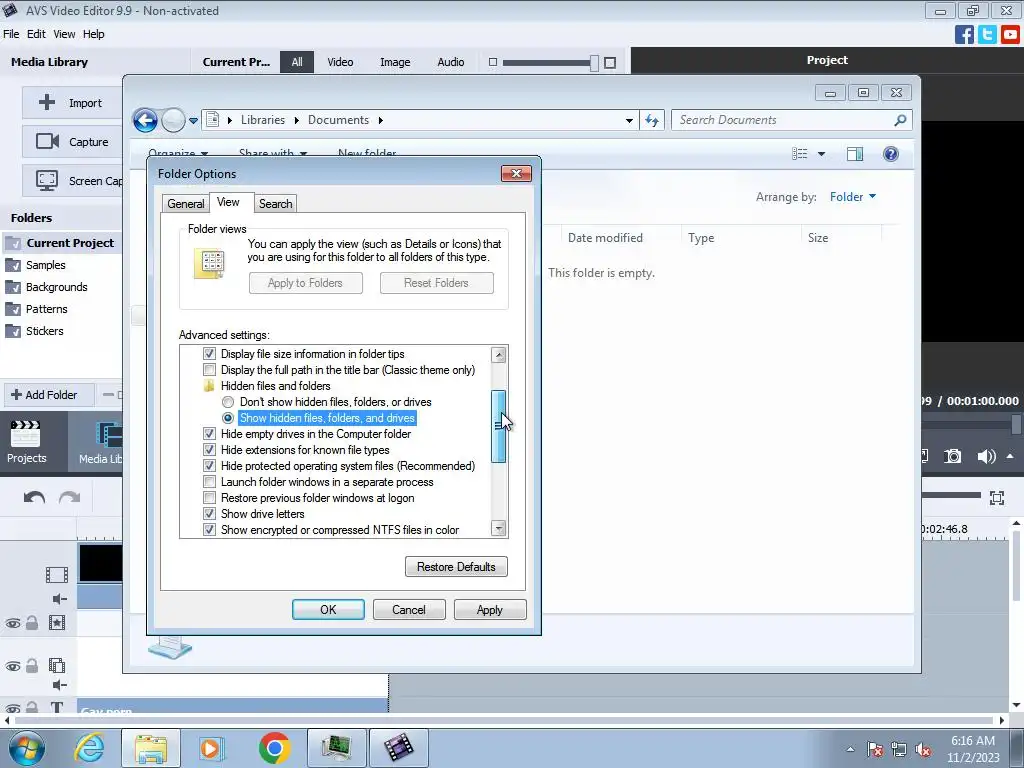Click the video track filmstrip icon
The width and height of the screenshot is (1024, 768).
57,575
